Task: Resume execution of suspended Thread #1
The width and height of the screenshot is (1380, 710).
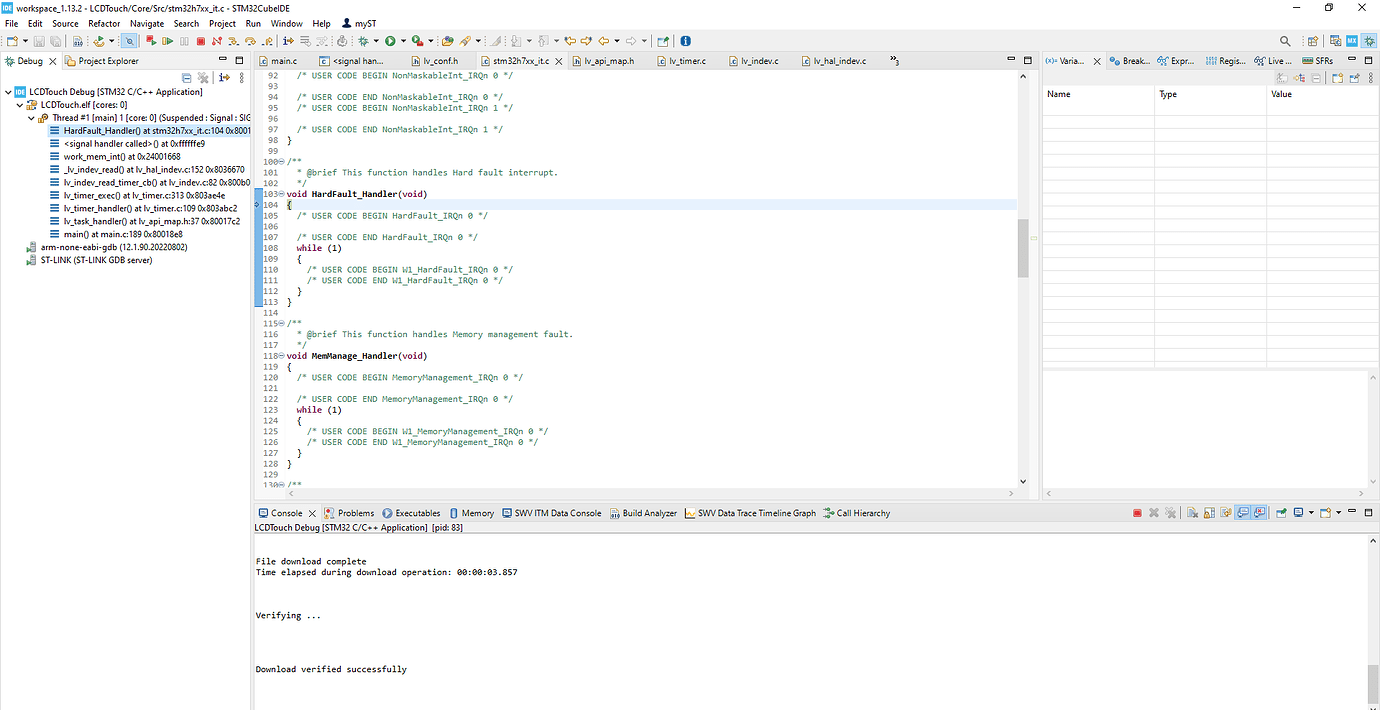Action: click(x=168, y=41)
